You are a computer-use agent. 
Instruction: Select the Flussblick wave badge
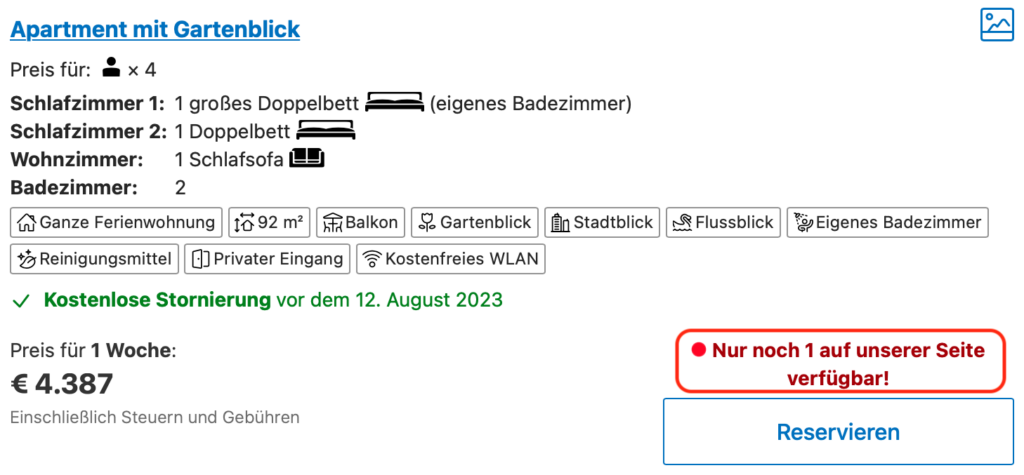point(724,222)
